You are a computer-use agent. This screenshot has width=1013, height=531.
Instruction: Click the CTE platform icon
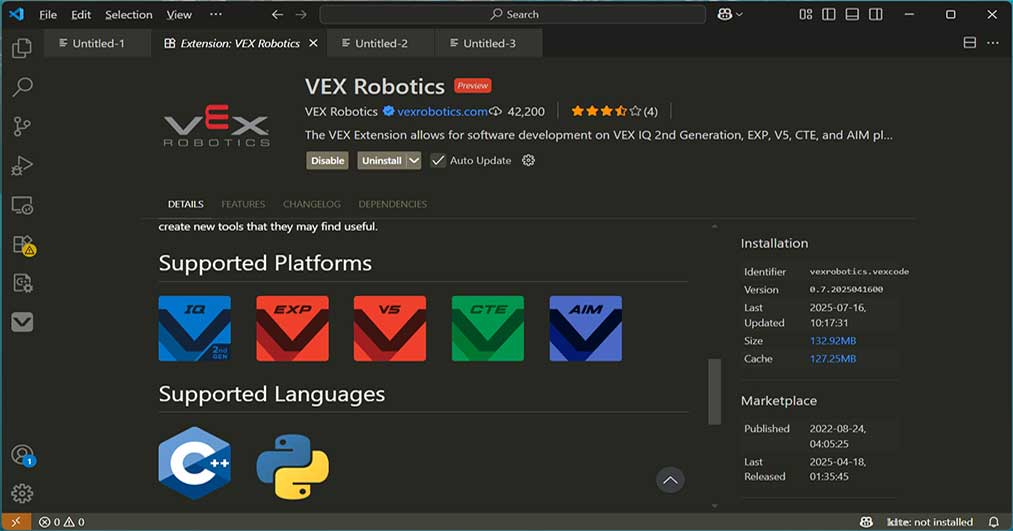point(488,329)
